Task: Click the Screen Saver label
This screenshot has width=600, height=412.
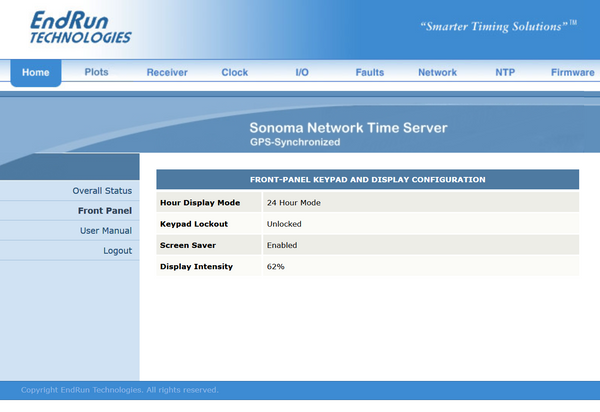Action: pos(188,245)
